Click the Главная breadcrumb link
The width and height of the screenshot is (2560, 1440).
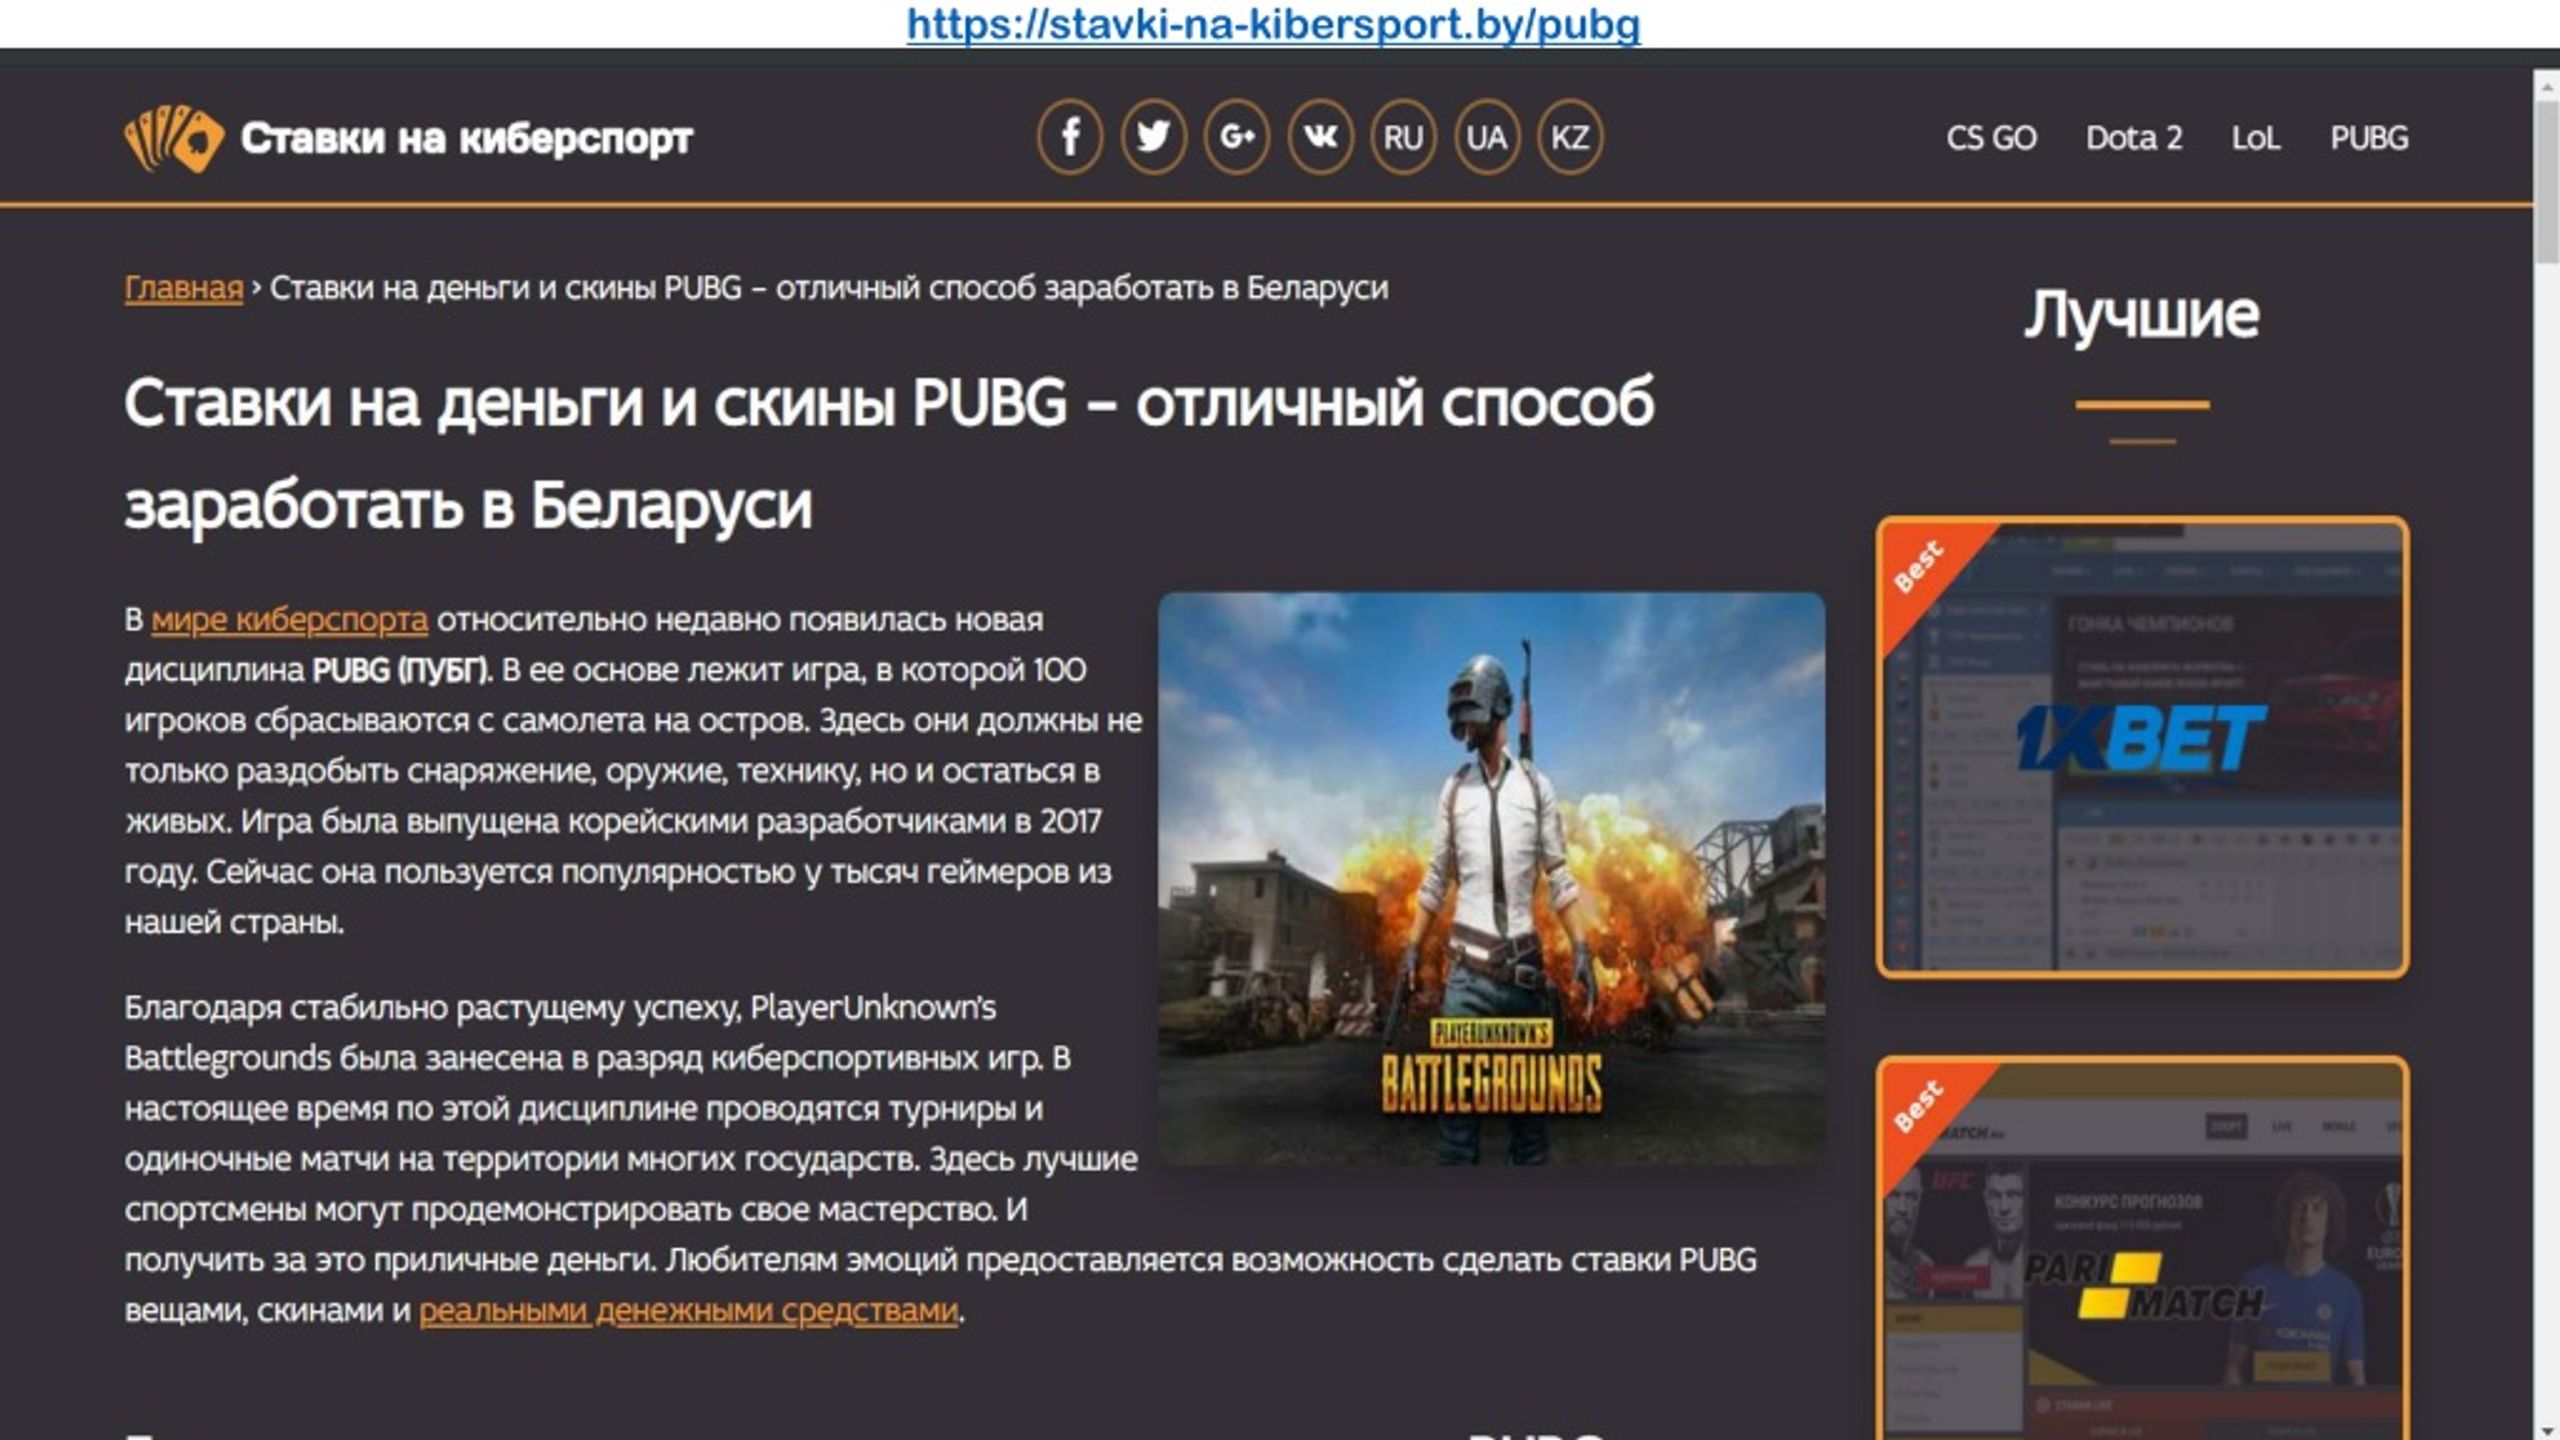[x=184, y=288]
